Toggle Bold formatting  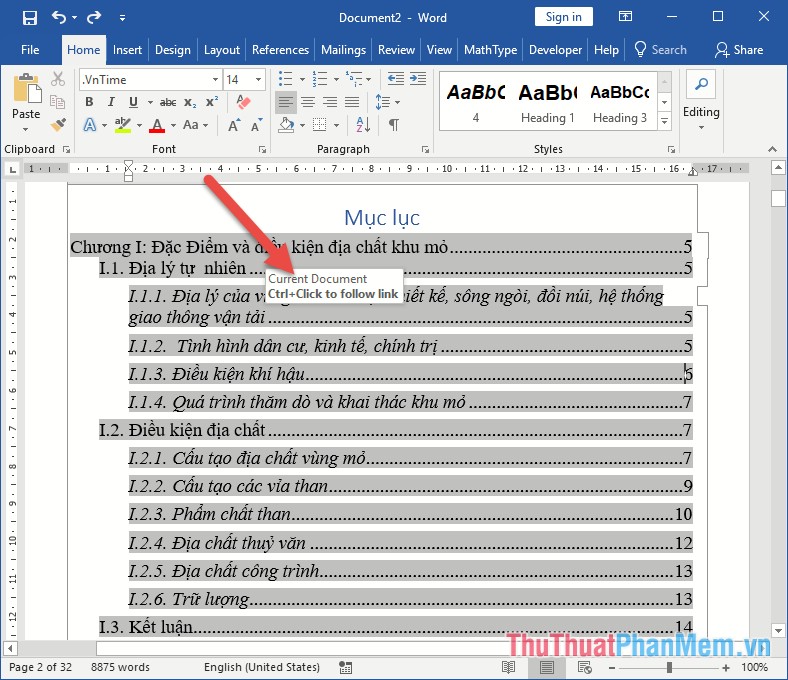(89, 102)
